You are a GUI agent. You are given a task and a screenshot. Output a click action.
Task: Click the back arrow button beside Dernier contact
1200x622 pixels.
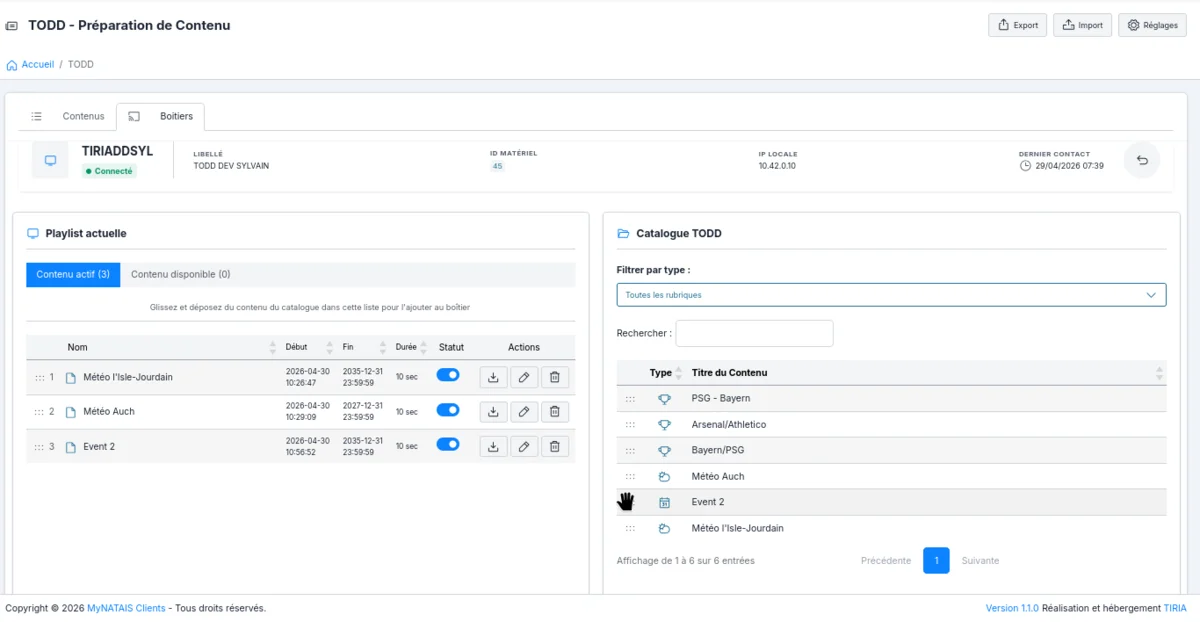tap(1142, 160)
